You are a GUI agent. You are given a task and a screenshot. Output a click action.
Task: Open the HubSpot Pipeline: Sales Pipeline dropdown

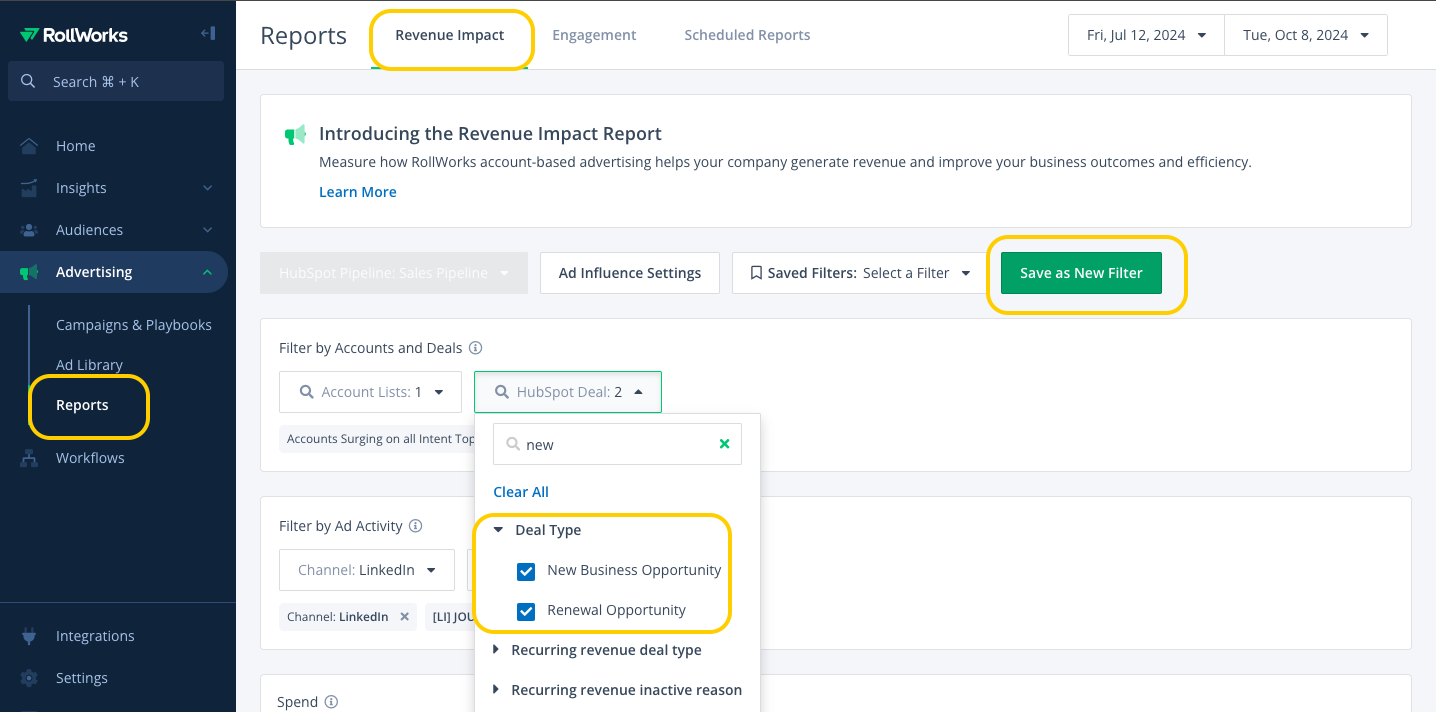point(394,273)
